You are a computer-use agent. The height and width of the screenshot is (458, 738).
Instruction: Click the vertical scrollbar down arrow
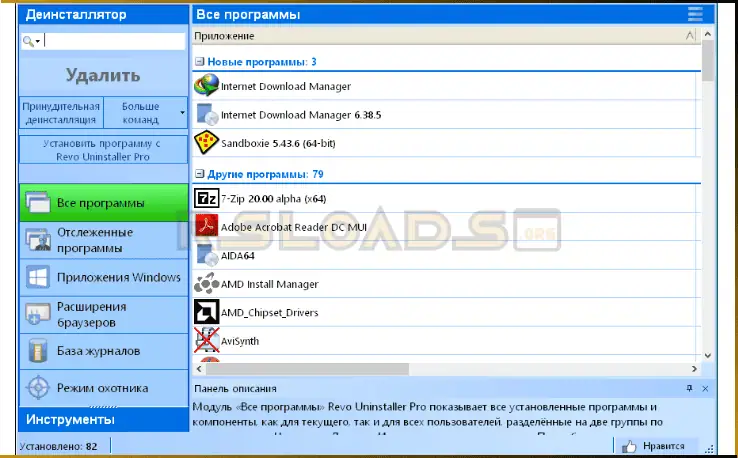707,355
